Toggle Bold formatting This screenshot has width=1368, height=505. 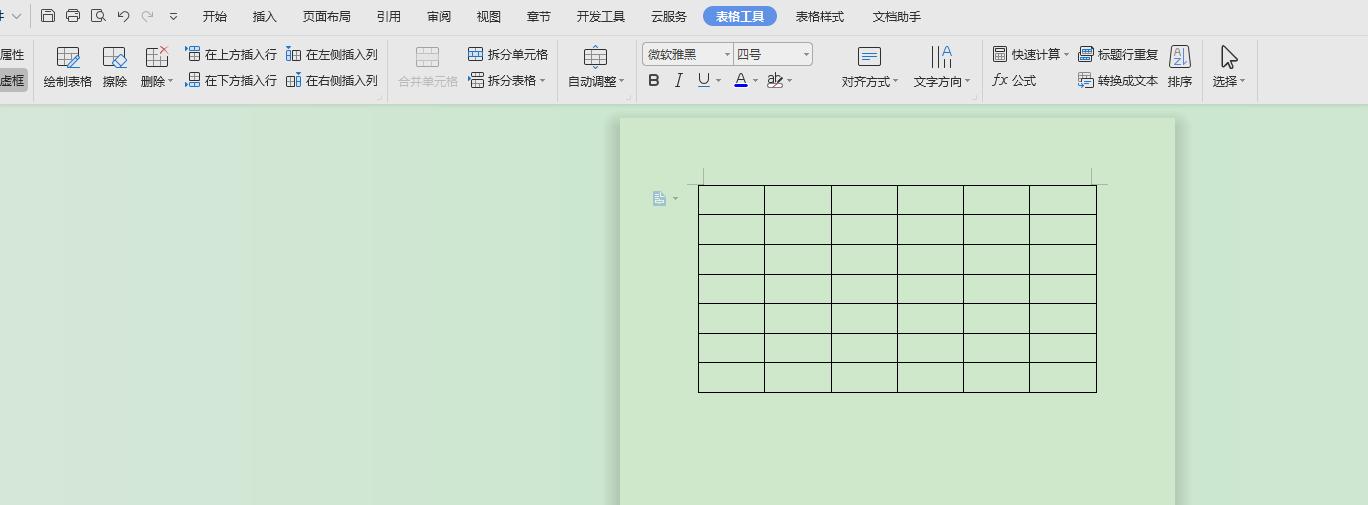pyautogui.click(x=654, y=80)
